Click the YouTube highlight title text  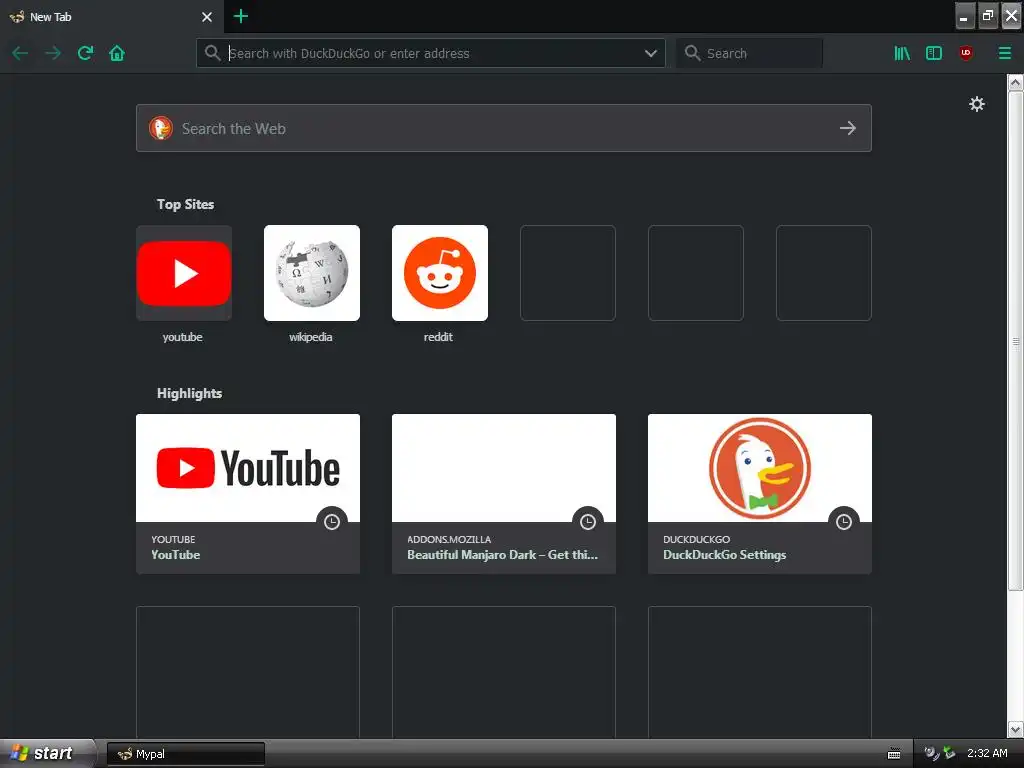click(x=176, y=554)
